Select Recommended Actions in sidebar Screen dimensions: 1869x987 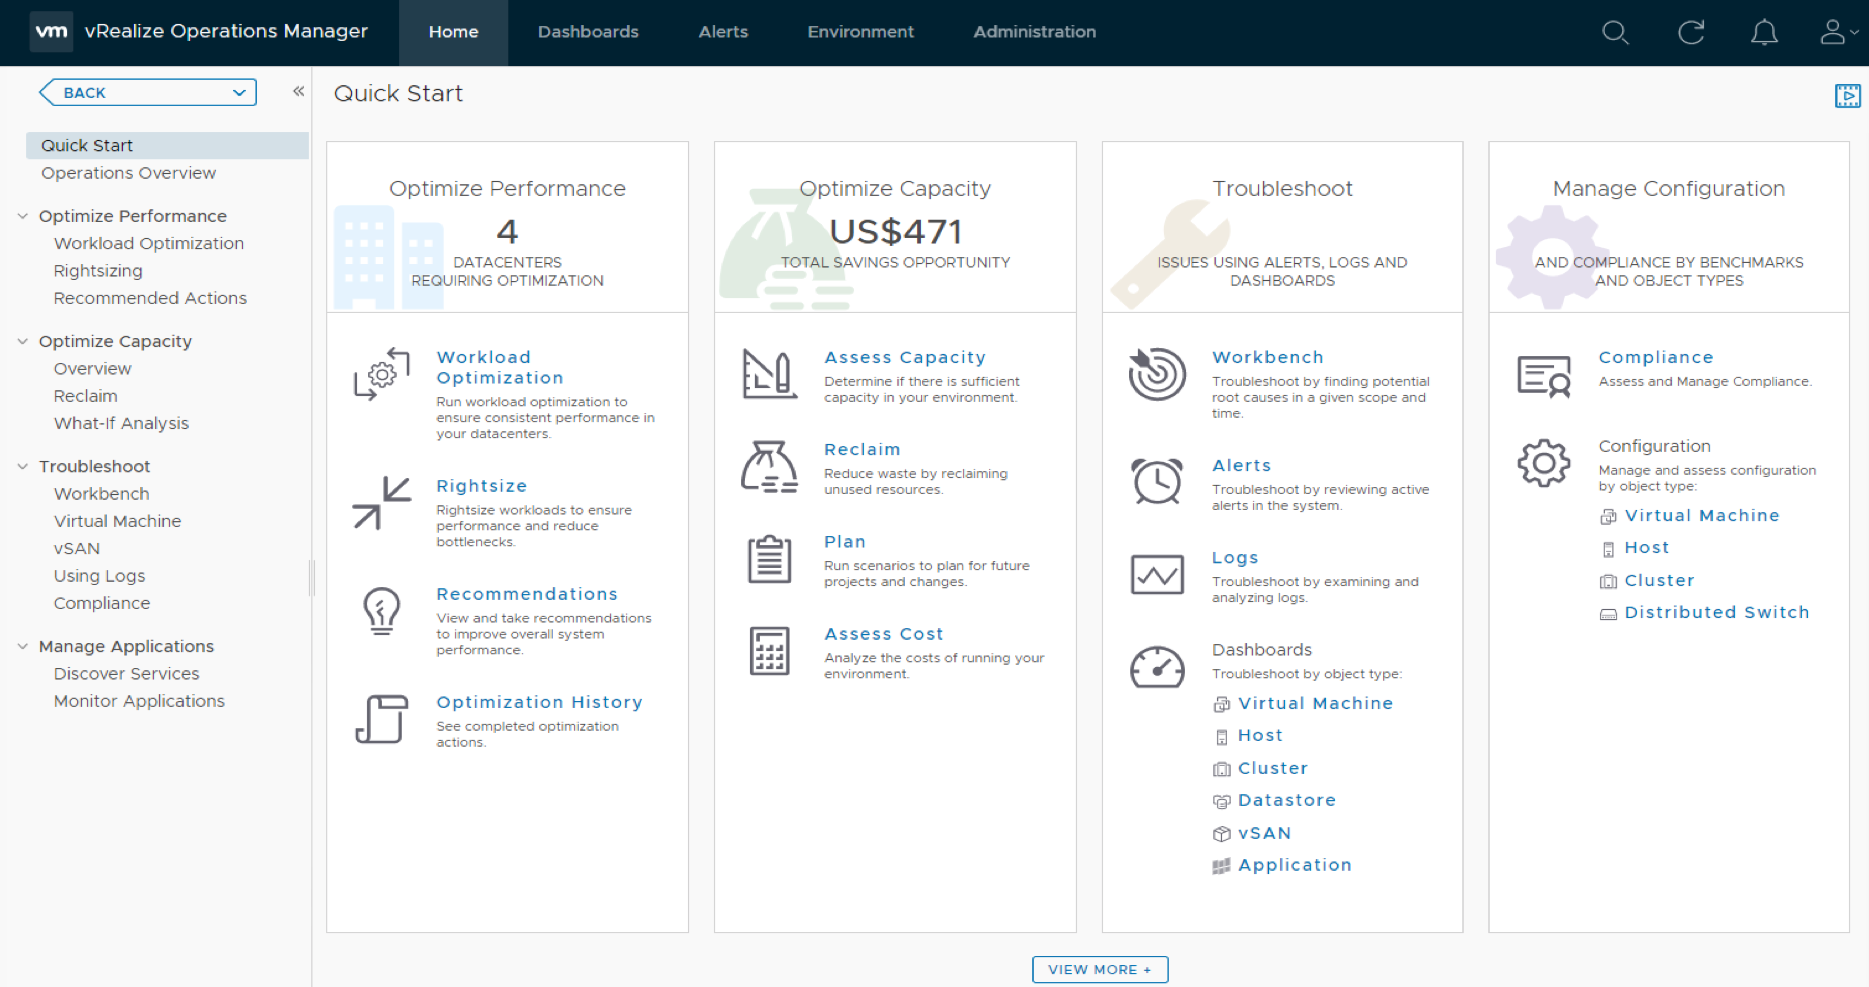click(x=150, y=298)
